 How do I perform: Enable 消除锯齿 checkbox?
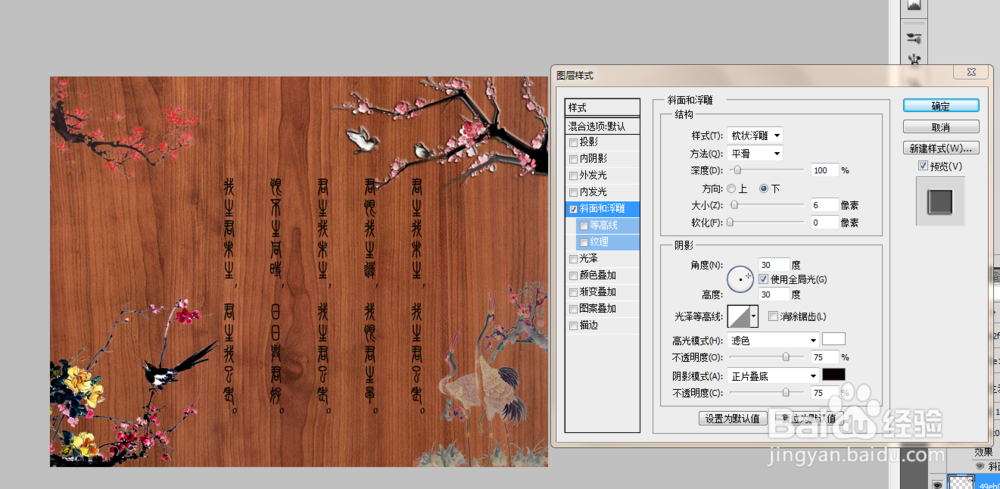pos(773,316)
